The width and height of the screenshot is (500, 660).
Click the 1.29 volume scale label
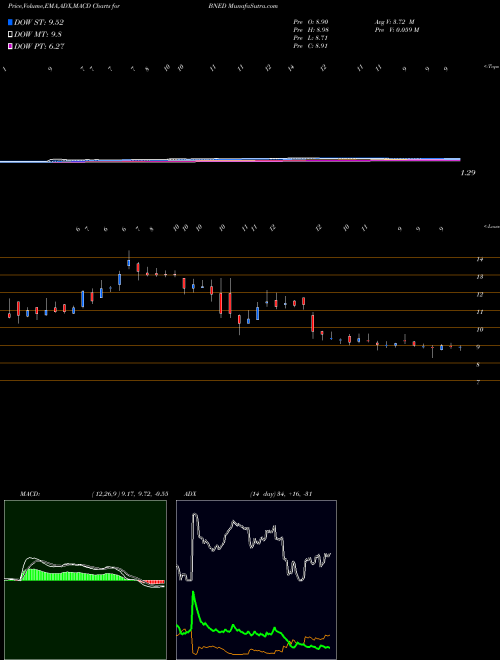tap(468, 173)
